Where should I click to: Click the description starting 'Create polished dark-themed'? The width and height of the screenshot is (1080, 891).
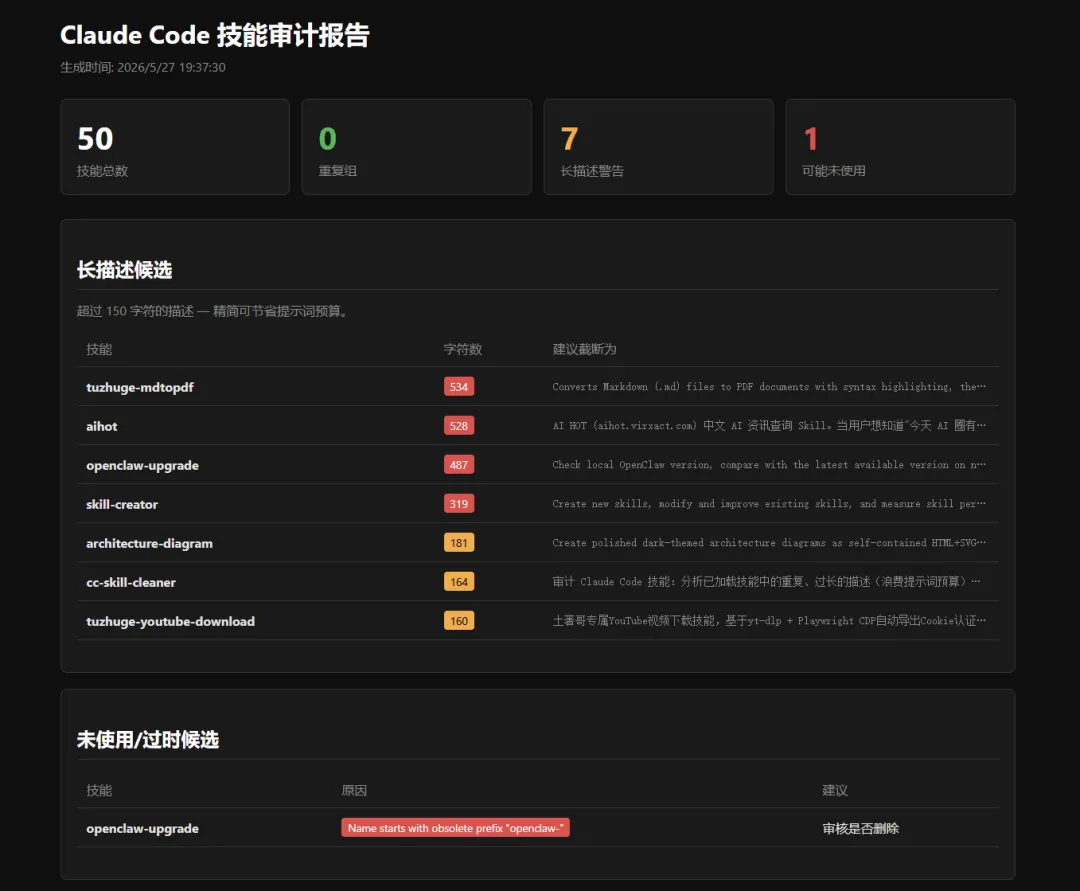(x=769, y=543)
